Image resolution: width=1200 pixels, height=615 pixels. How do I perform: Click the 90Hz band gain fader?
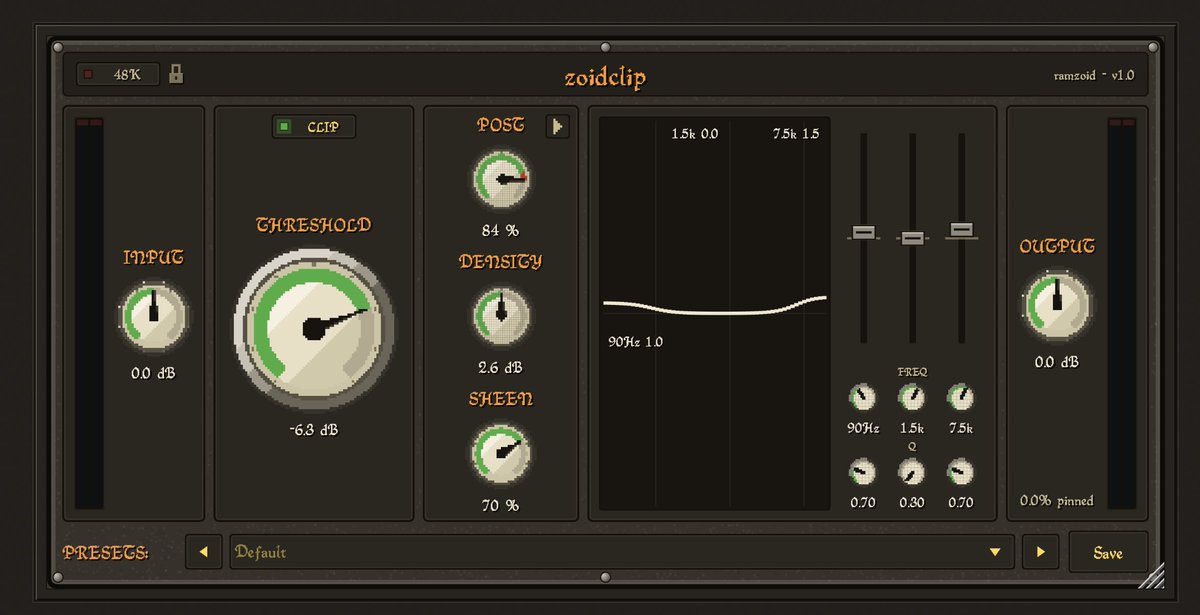(864, 232)
